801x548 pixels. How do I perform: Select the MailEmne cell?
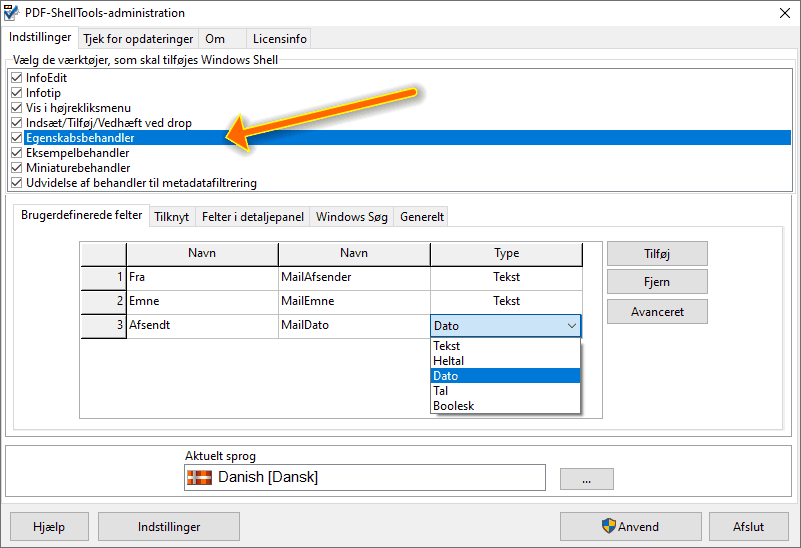[354, 301]
